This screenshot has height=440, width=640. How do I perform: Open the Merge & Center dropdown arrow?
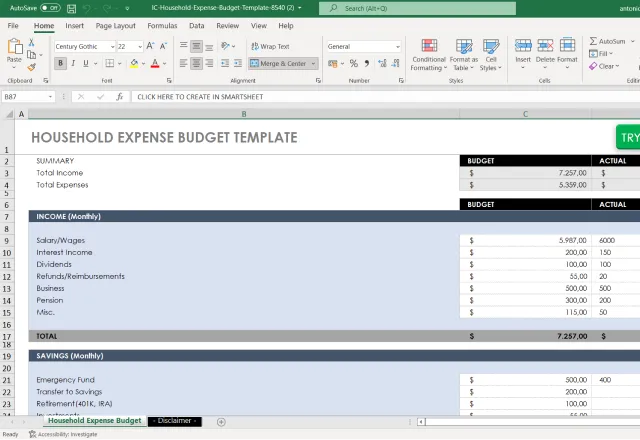coord(313,64)
